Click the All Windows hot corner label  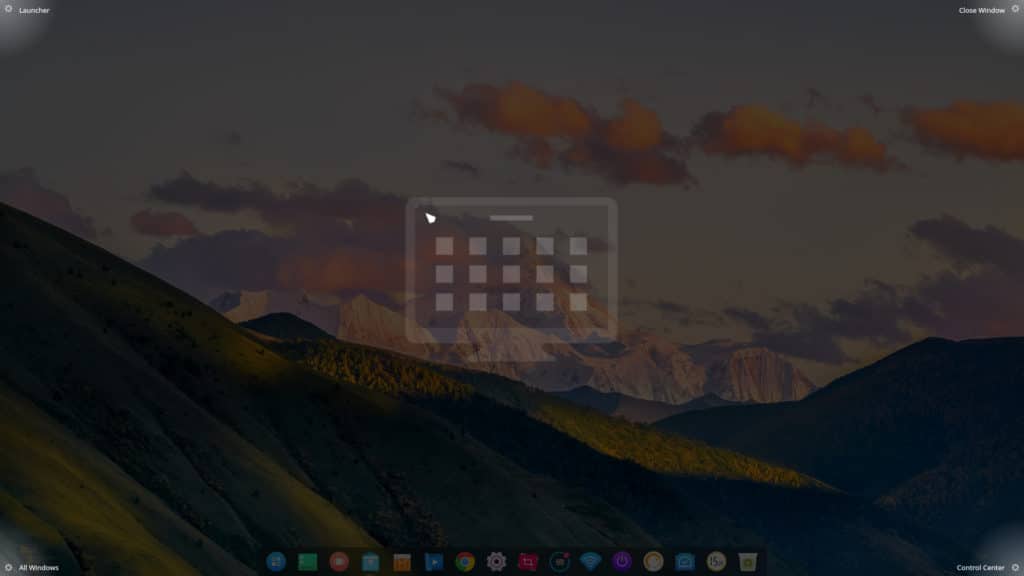point(39,568)
